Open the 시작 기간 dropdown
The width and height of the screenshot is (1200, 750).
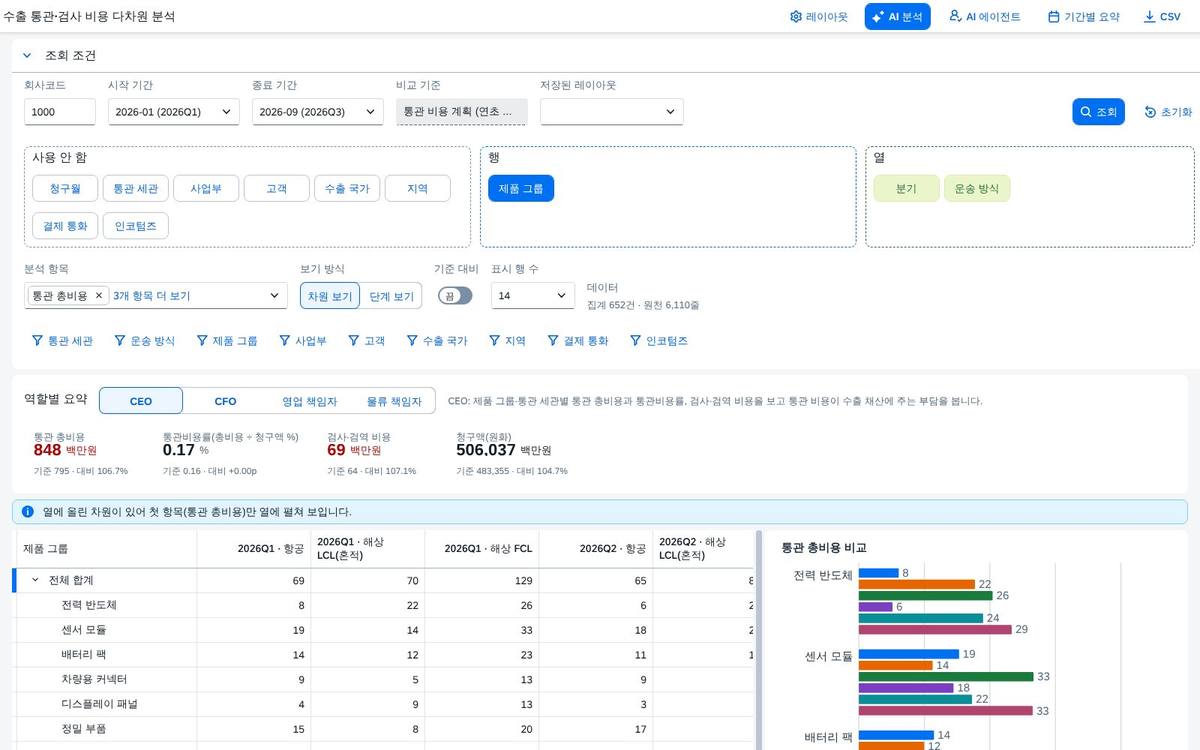[174, 112]
